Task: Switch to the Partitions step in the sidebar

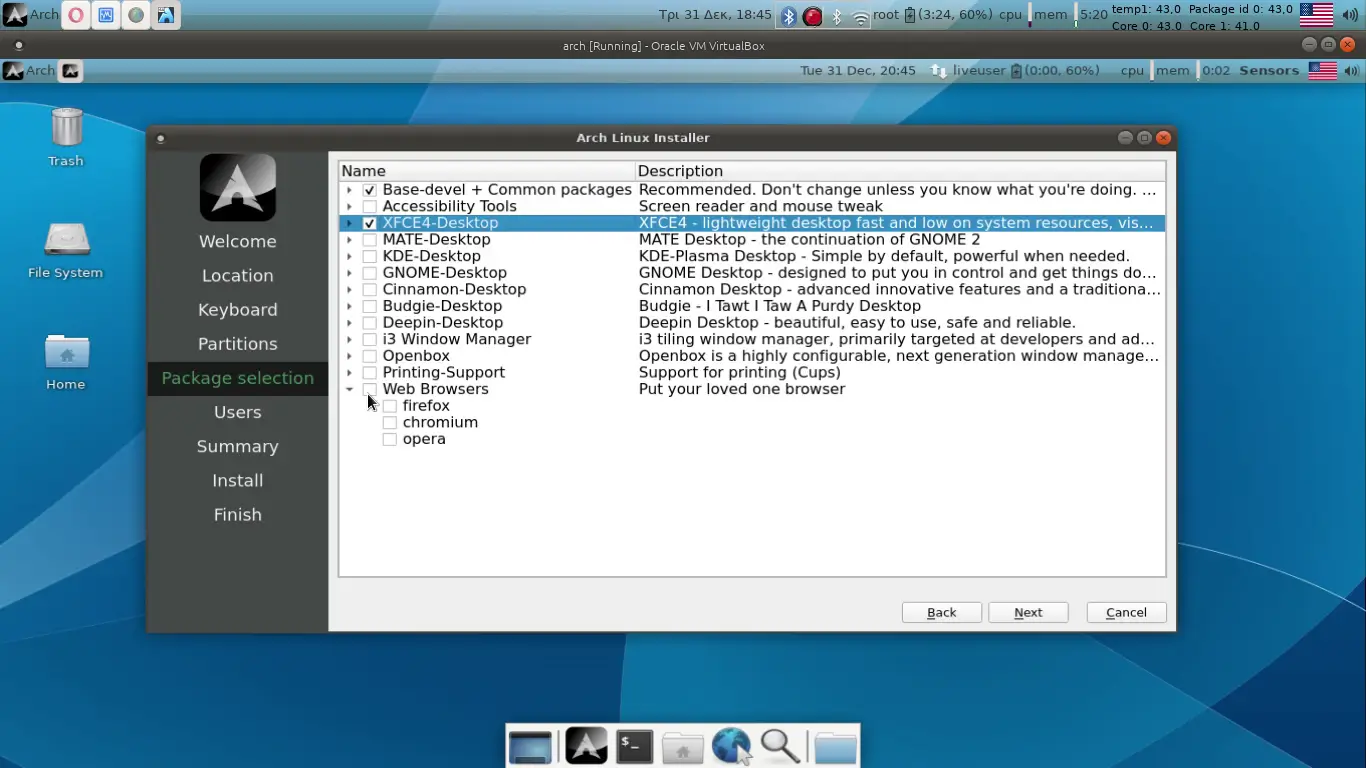Action: (237, 343)
